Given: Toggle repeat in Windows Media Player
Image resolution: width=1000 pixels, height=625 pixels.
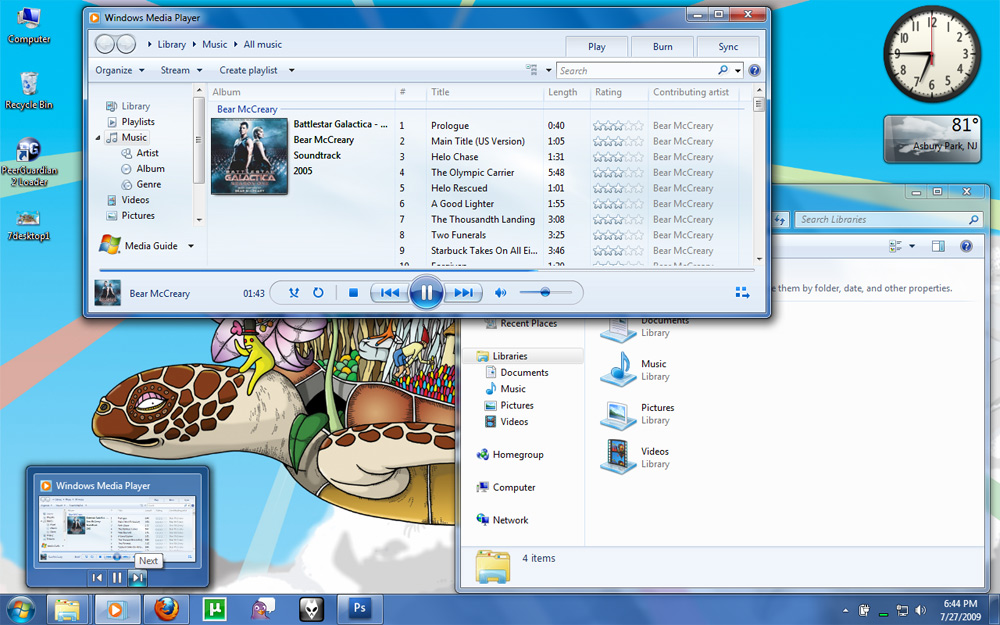Looking at the screenshot, I should [x=318, y=293].
